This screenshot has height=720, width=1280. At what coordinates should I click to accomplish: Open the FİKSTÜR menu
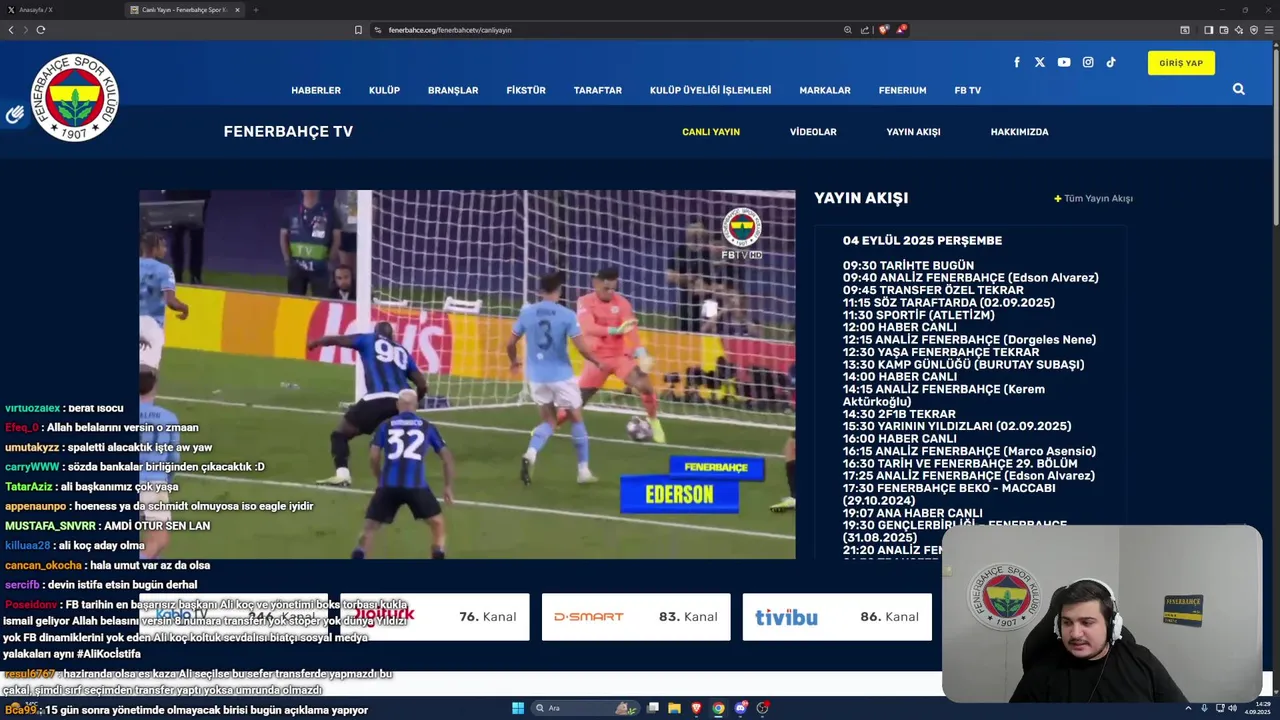[526, 90]
